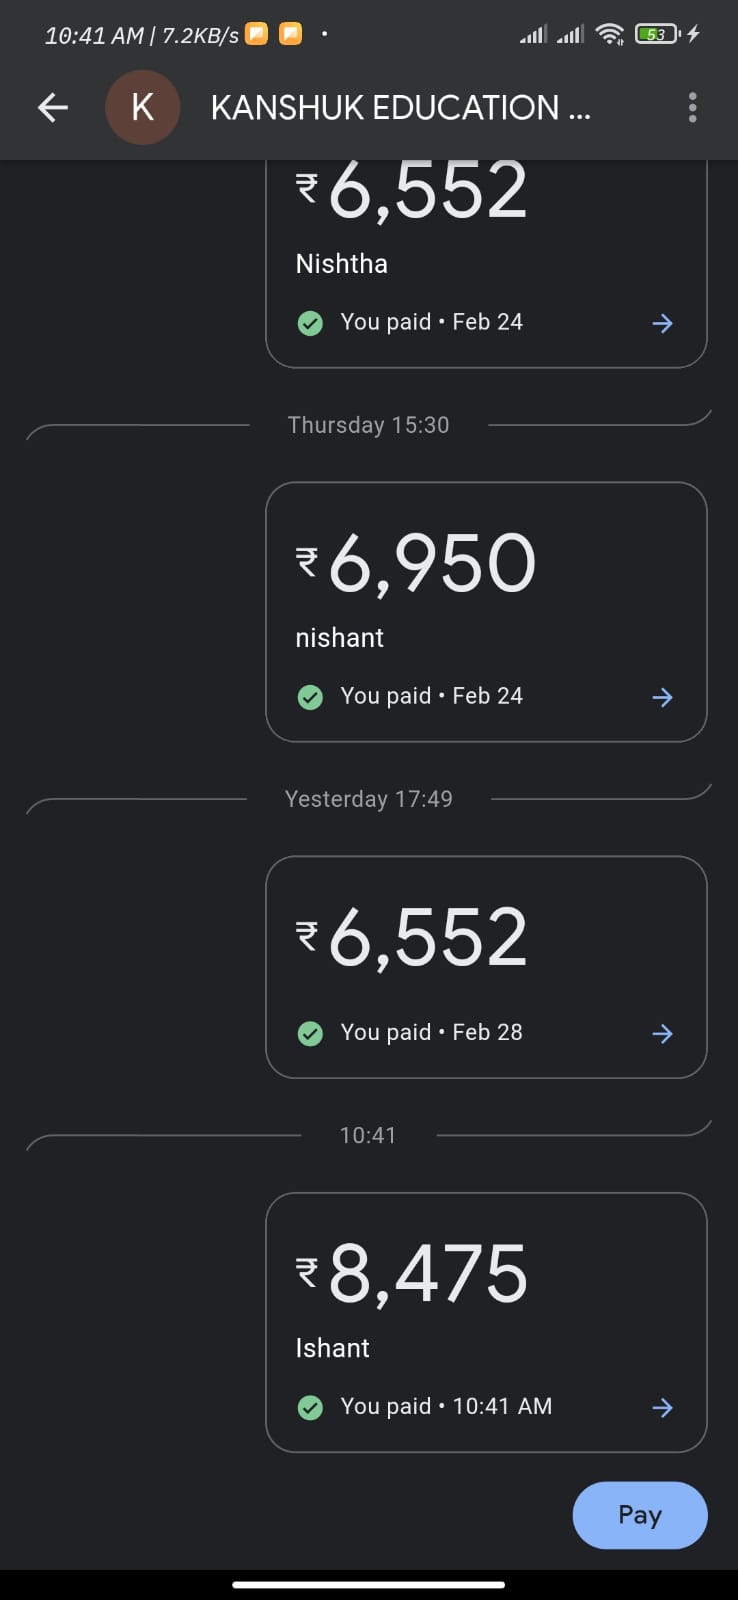Tap "You paid • 10:41 AM" status
738x1600 pixels.
click(x=446, y=1406)
